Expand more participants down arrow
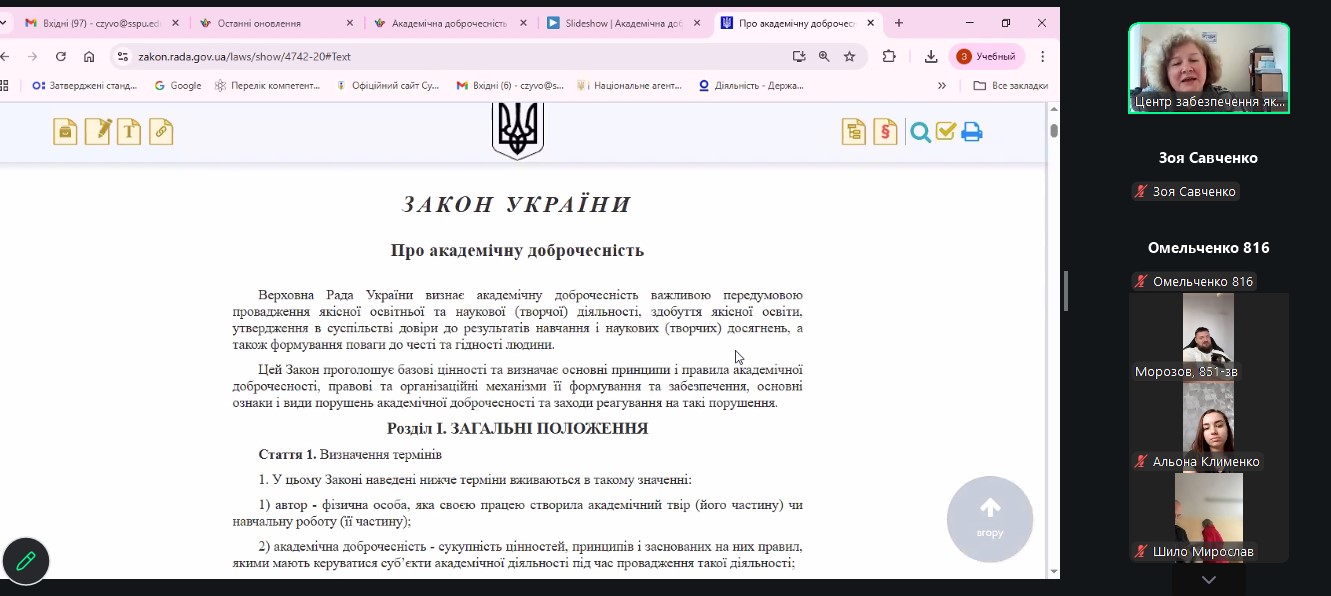Image resolution: width=1331 pixels, height=596 pixels. [x=1208, y=580]
